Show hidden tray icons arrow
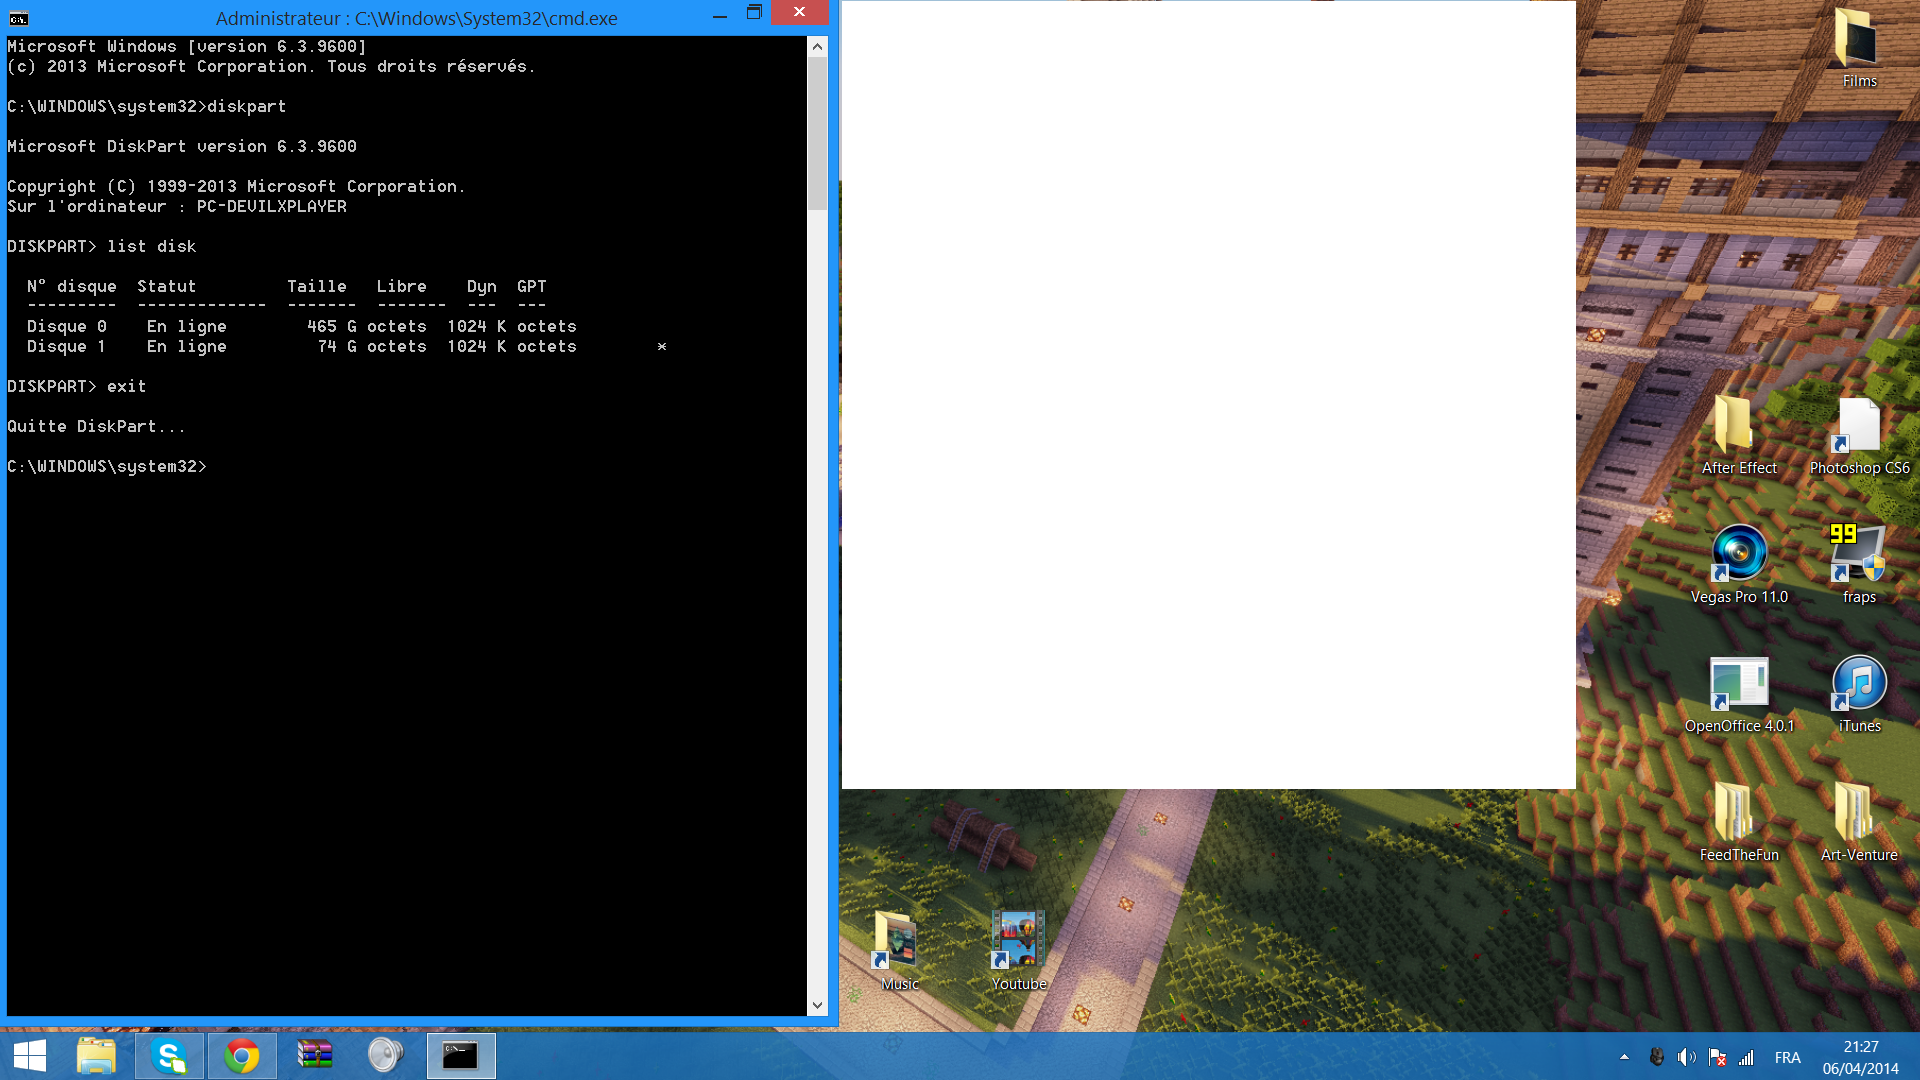1920x1080 pixels. (1624, 1057)
